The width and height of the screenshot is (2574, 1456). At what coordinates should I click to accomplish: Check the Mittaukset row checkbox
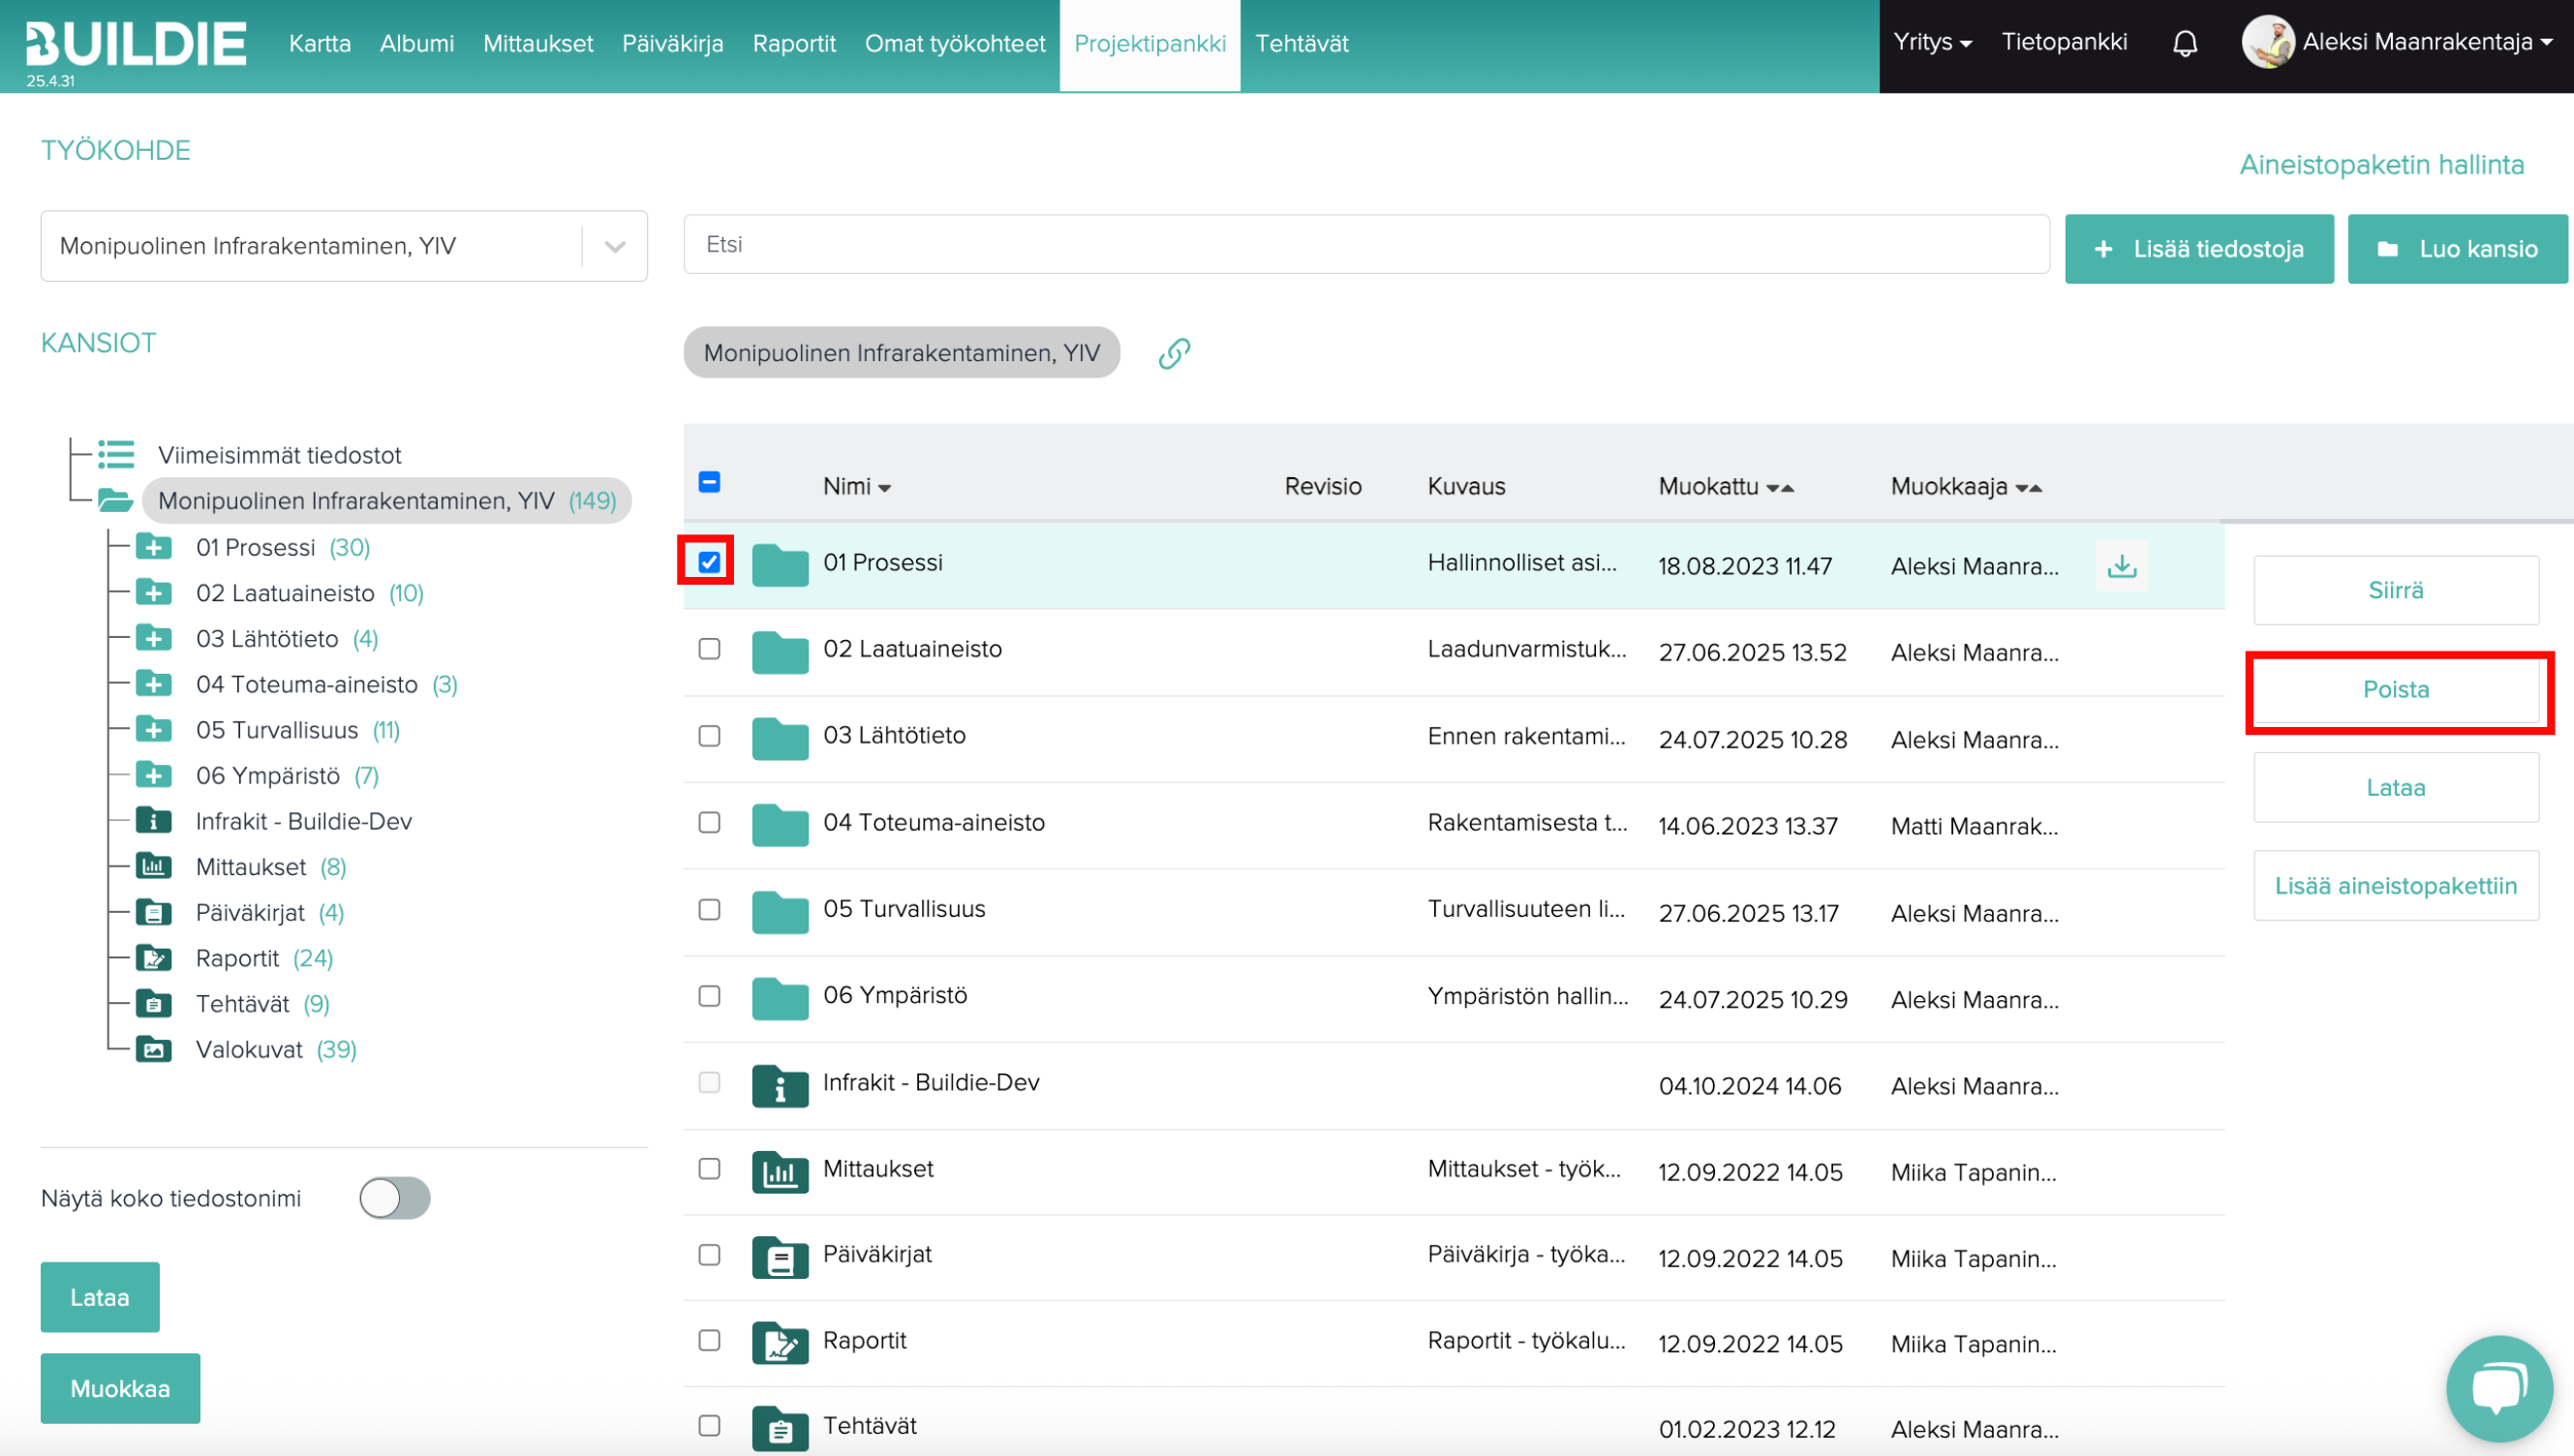tap(709, 1168)
